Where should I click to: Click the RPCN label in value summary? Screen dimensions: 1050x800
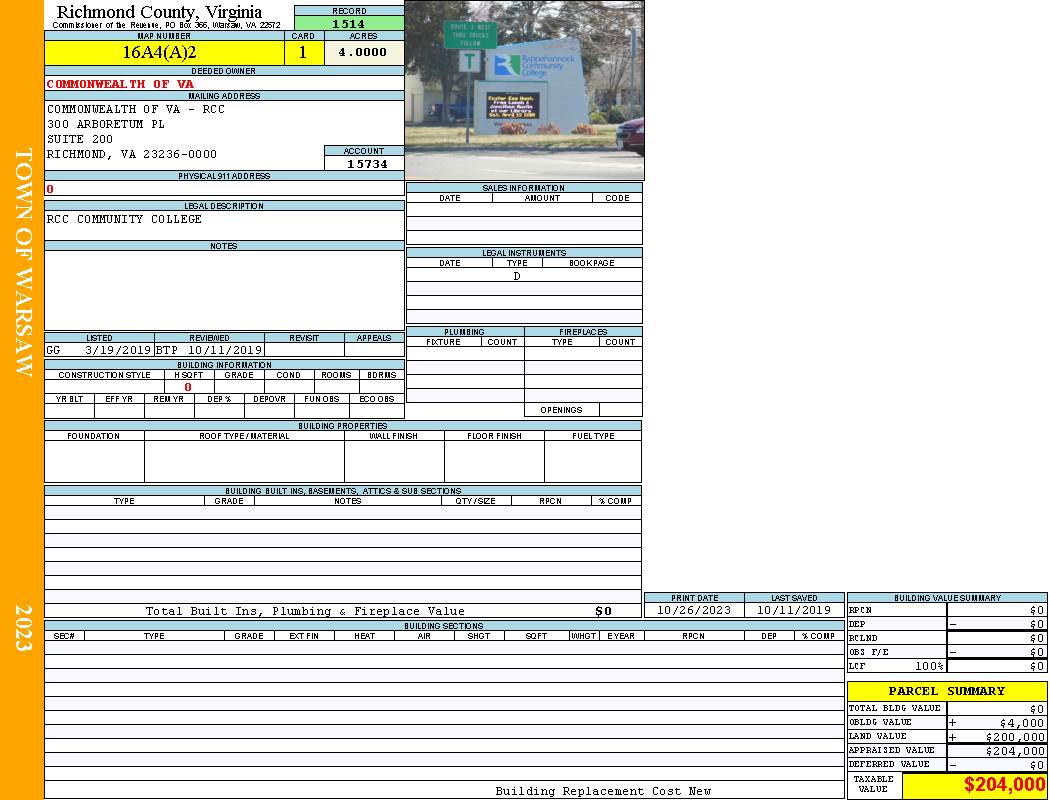coord(860,611)
